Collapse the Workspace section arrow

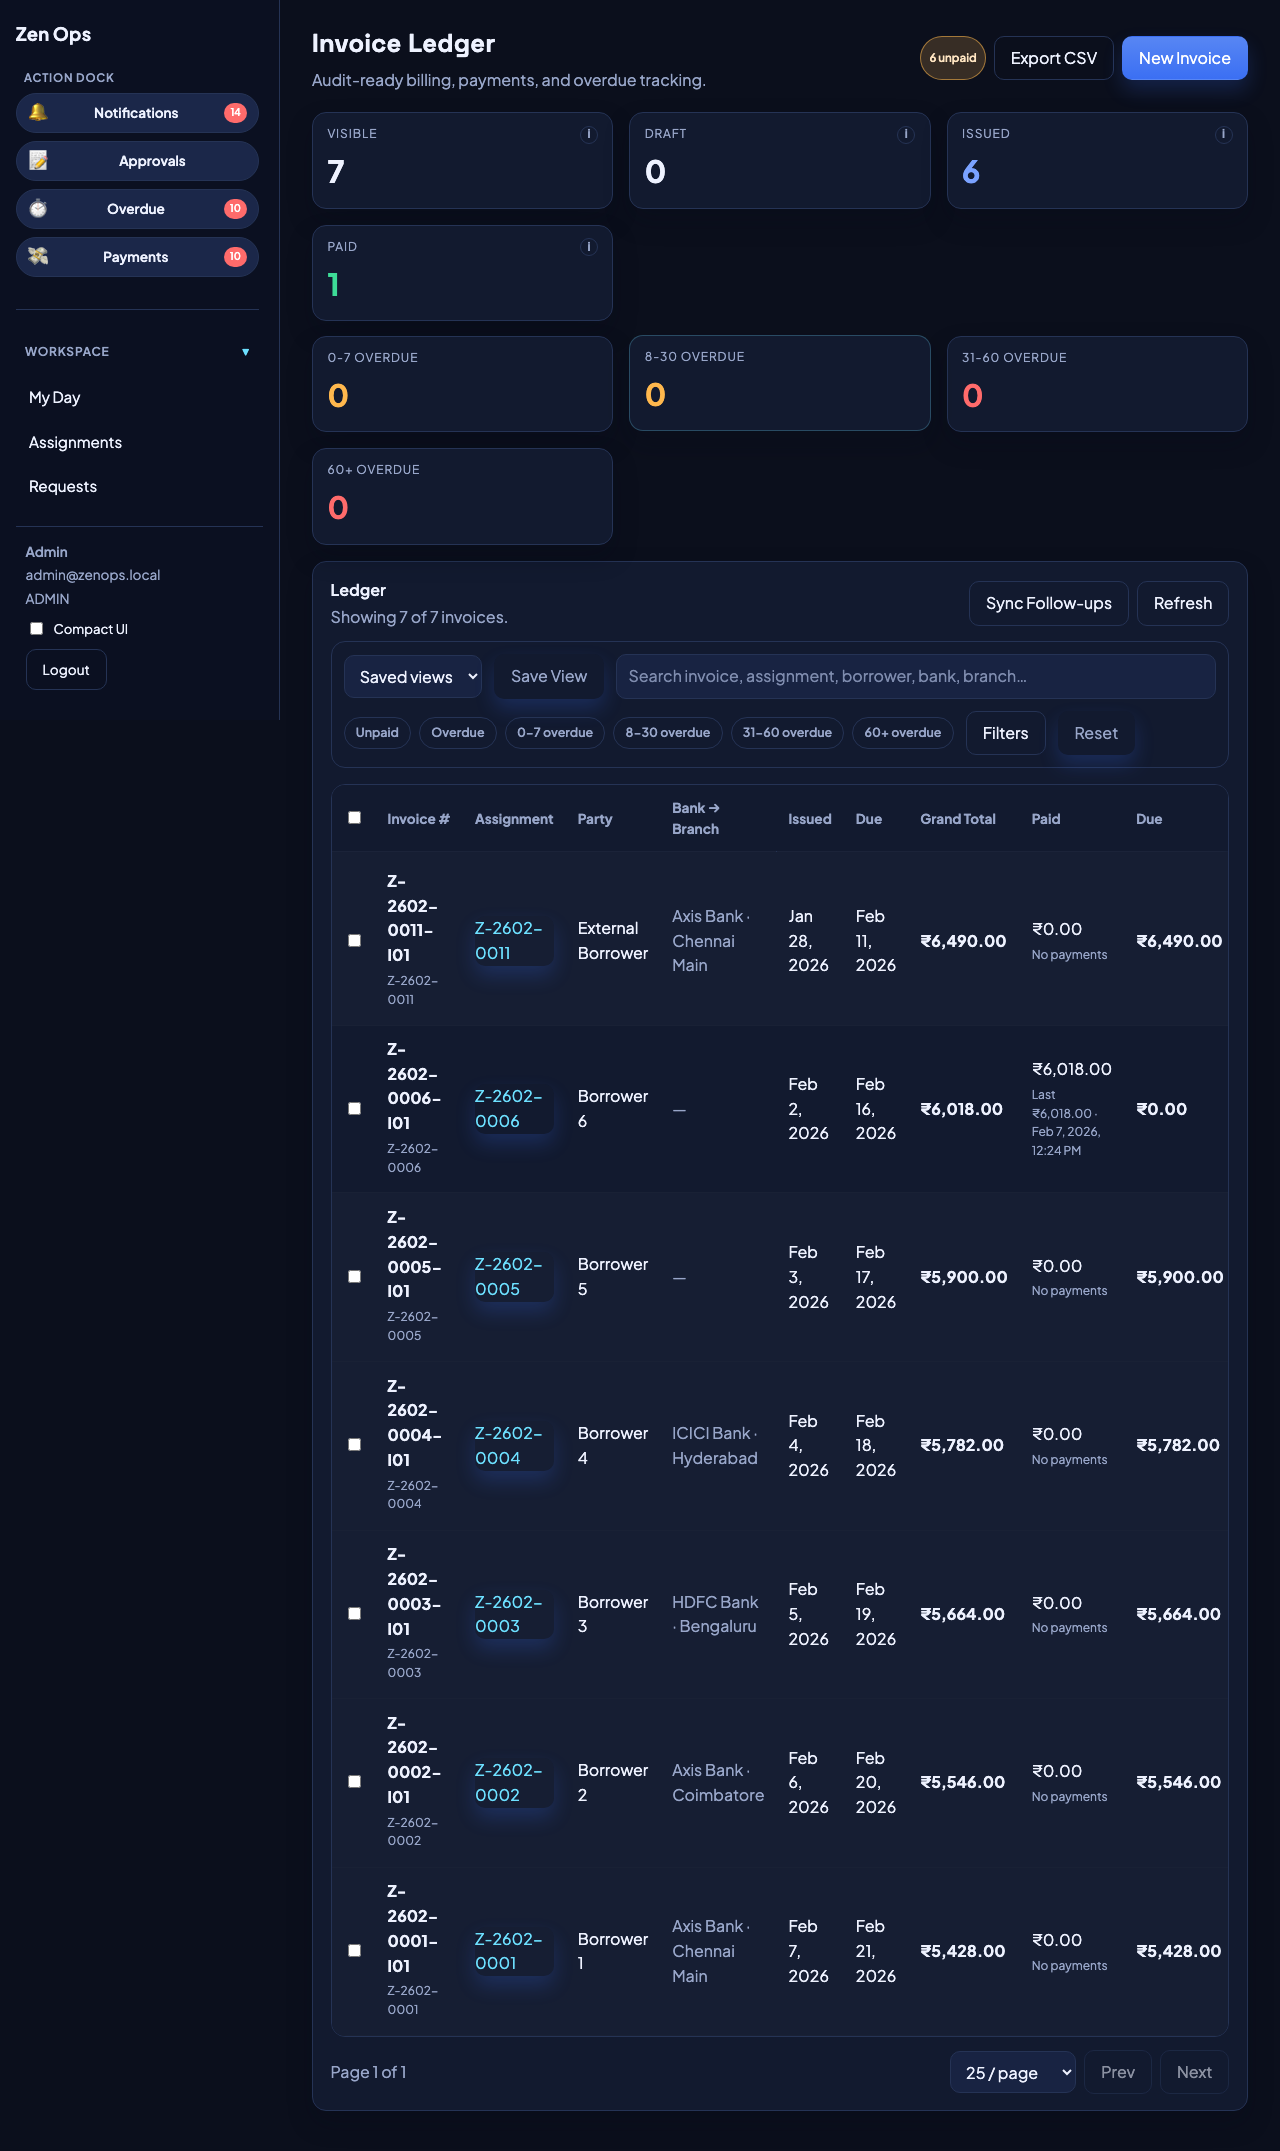click(245, 352)
